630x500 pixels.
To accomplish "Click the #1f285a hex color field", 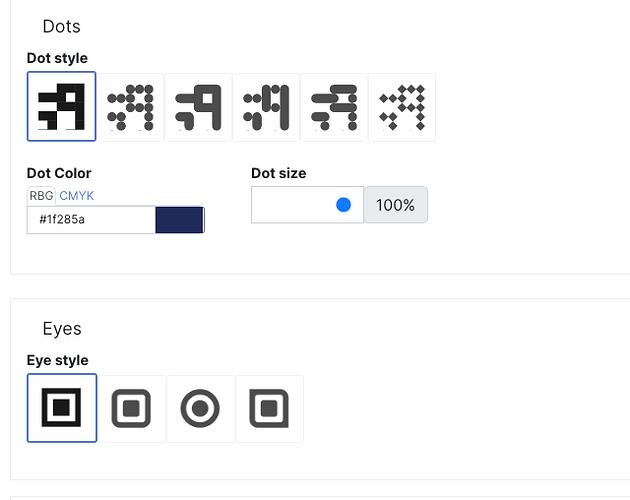I will coord(91,219).
